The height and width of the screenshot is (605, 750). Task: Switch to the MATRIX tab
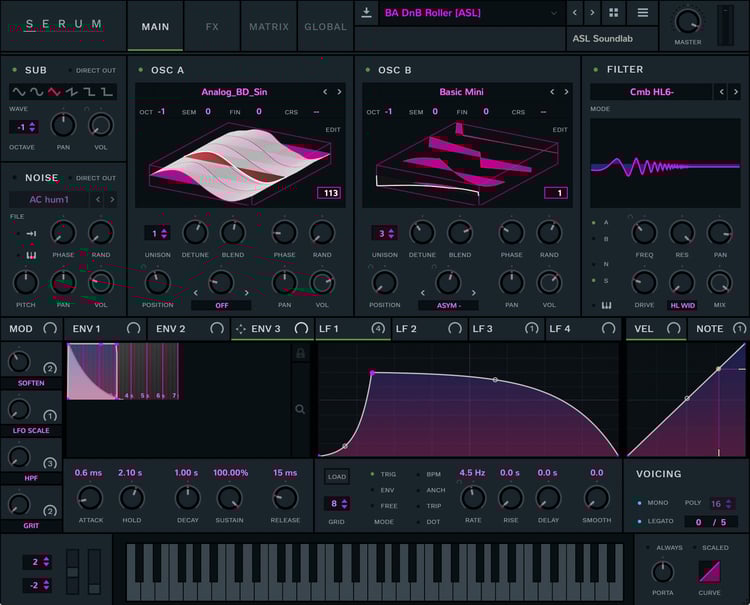(269, 26)
